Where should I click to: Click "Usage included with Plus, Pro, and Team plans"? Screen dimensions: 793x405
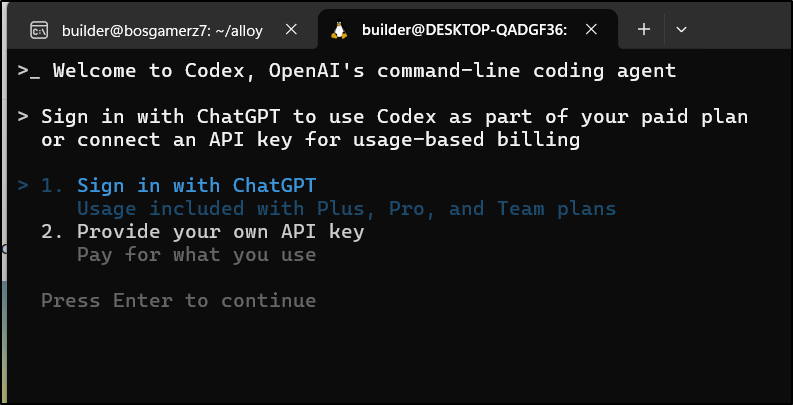[347, 208]
